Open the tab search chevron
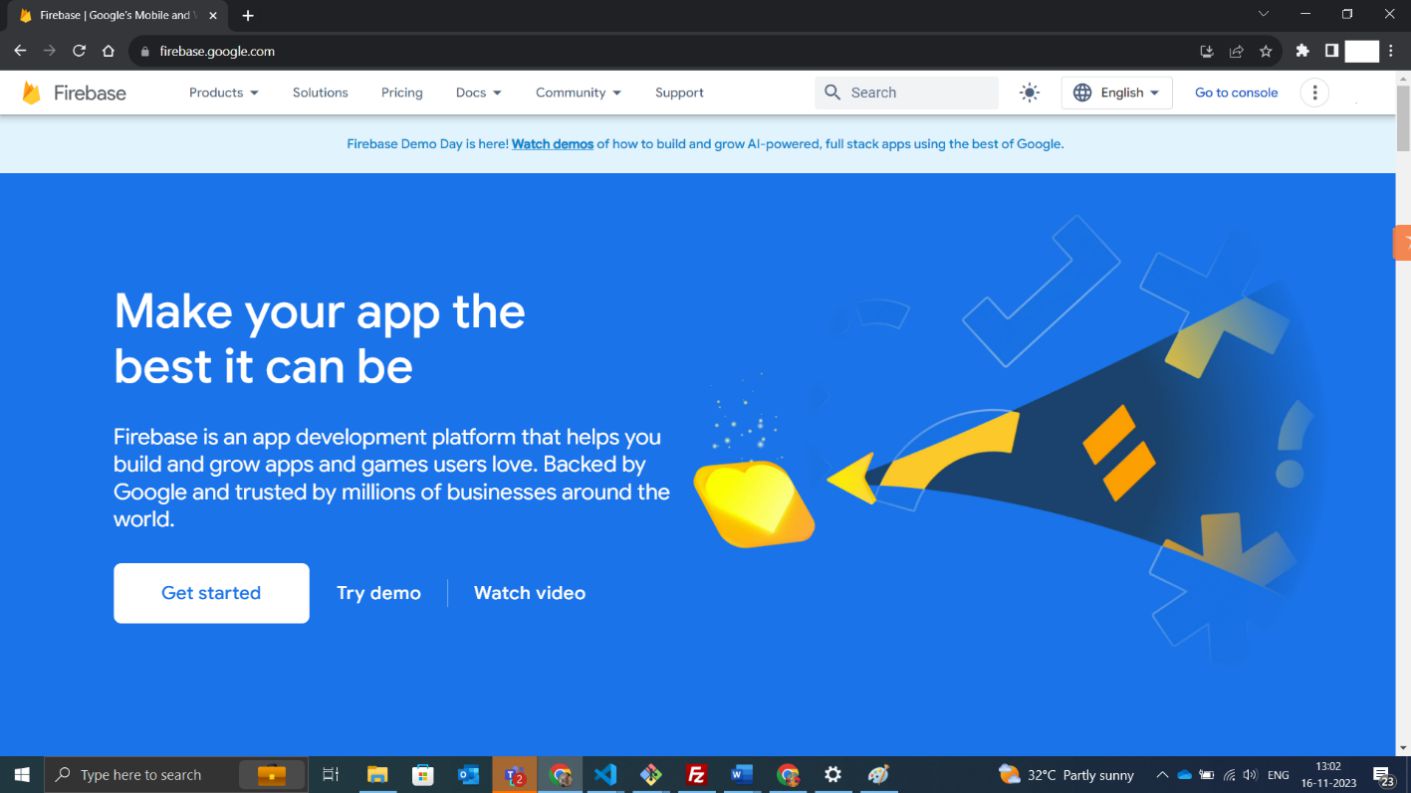 [1263, 14]
